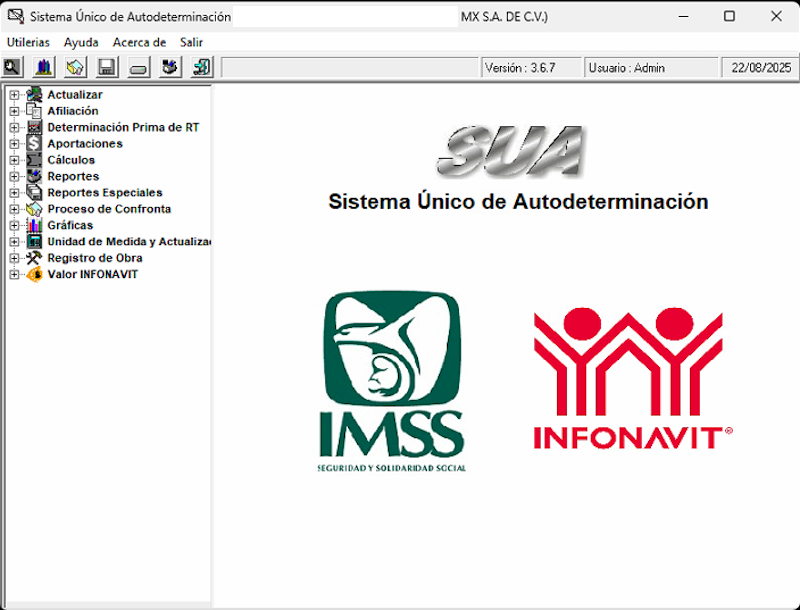800x610 pixels.
Task: Select the Cálculos label in the tree
Action: point(71,160)
